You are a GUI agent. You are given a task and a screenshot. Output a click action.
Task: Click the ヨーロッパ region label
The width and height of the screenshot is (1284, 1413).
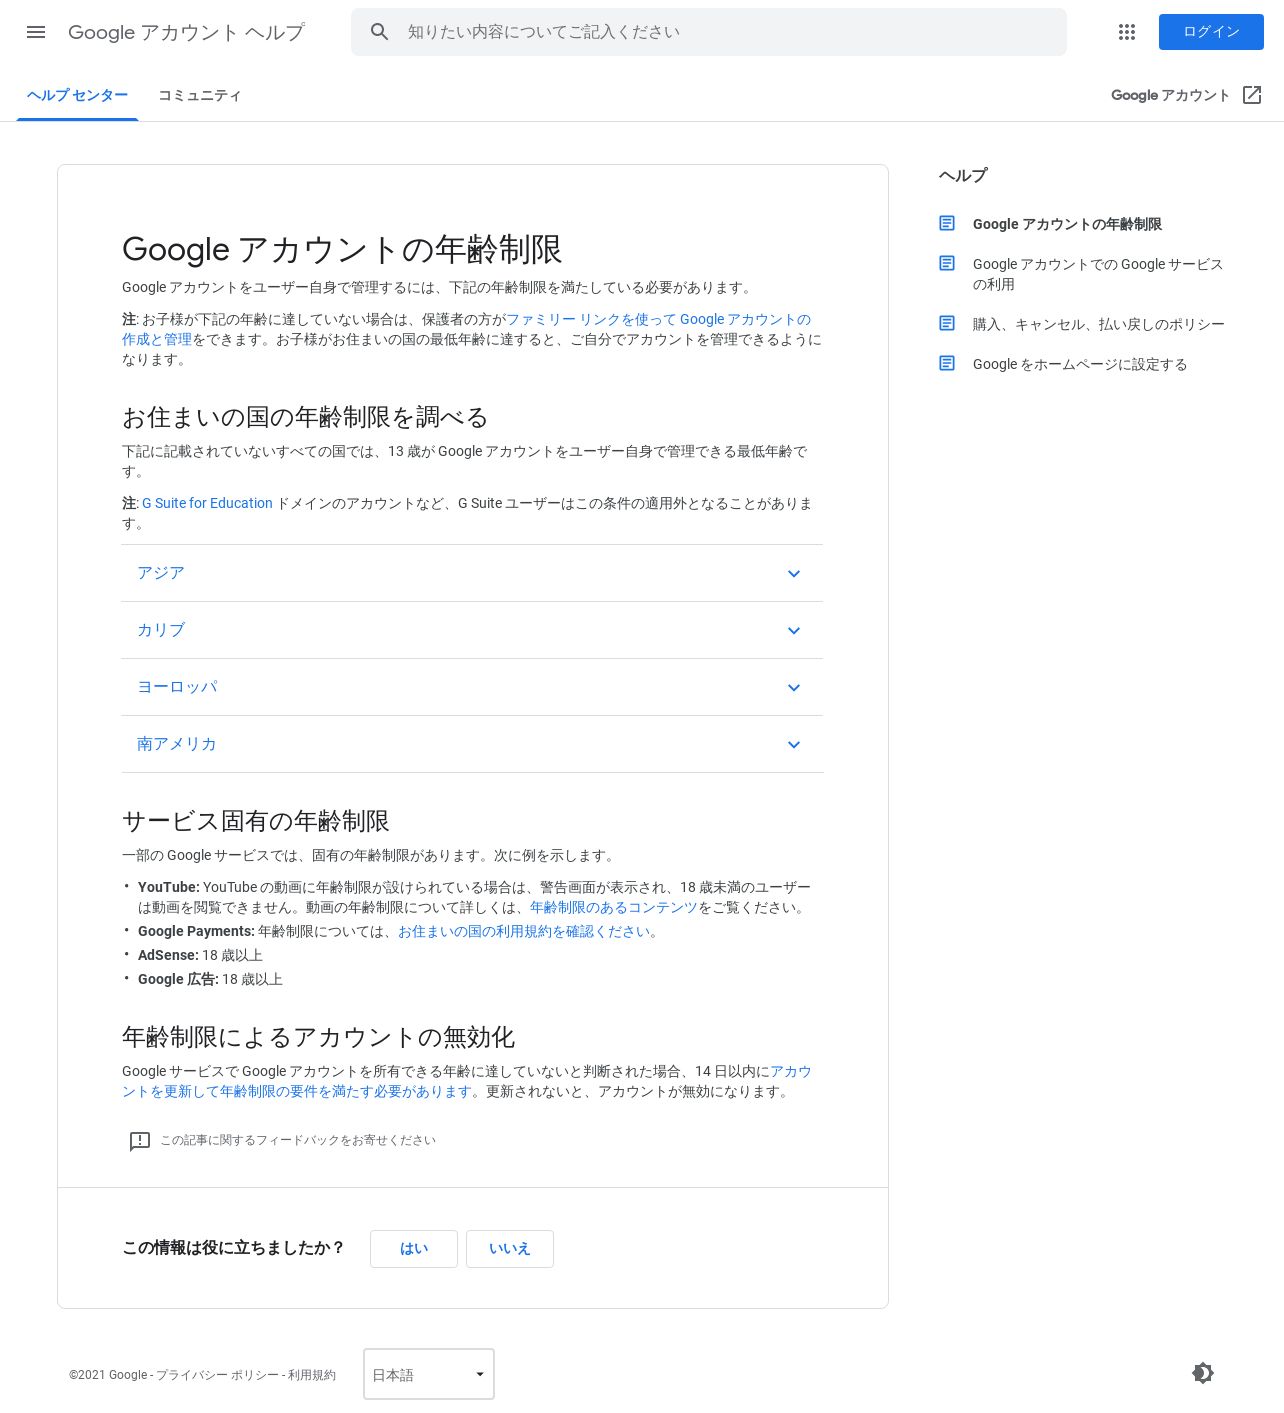point(177,687)
